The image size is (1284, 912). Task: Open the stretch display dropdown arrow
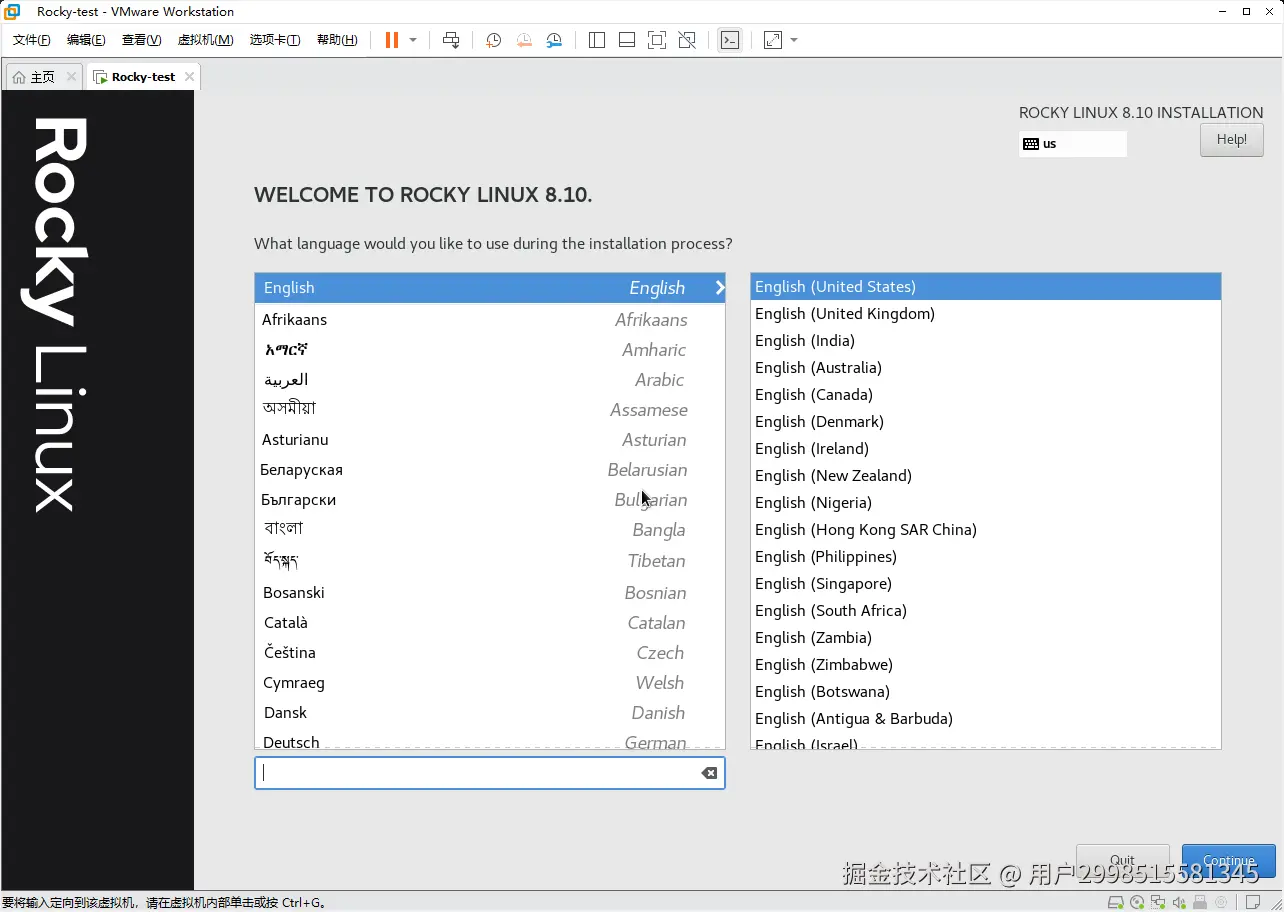[794, 40]
